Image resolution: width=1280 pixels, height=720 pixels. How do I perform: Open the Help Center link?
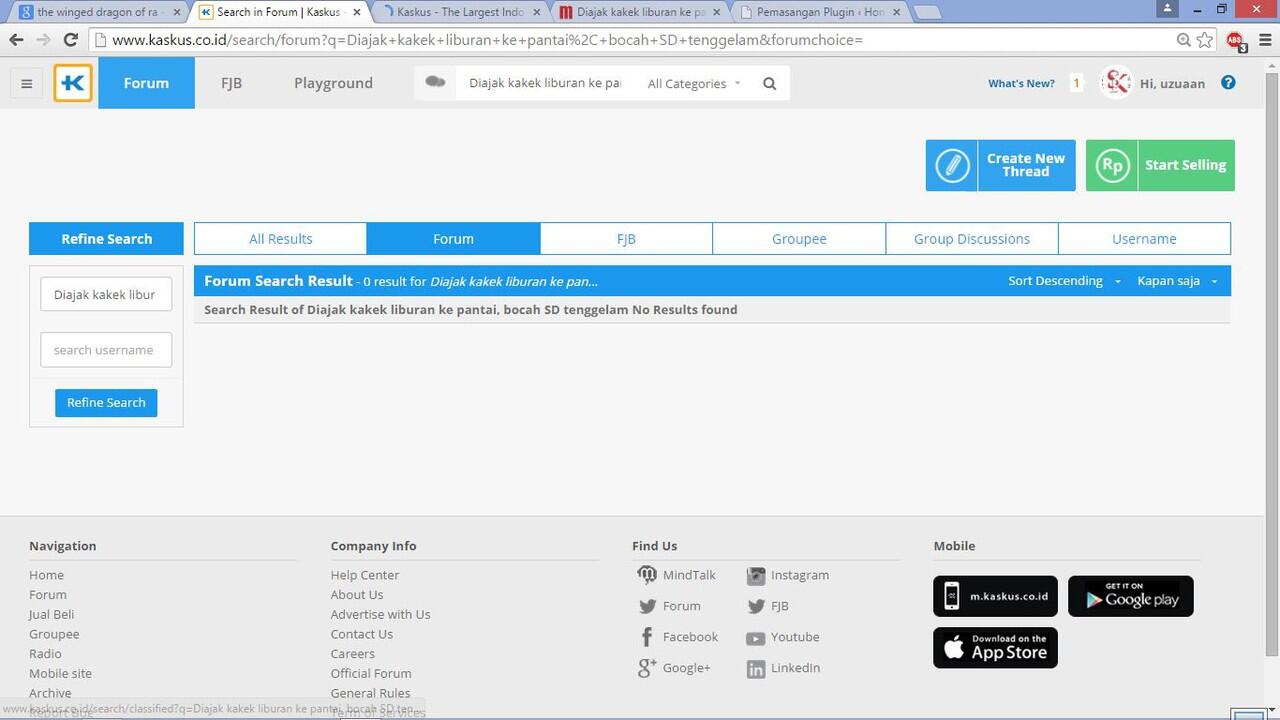click(x=365, y=575)
